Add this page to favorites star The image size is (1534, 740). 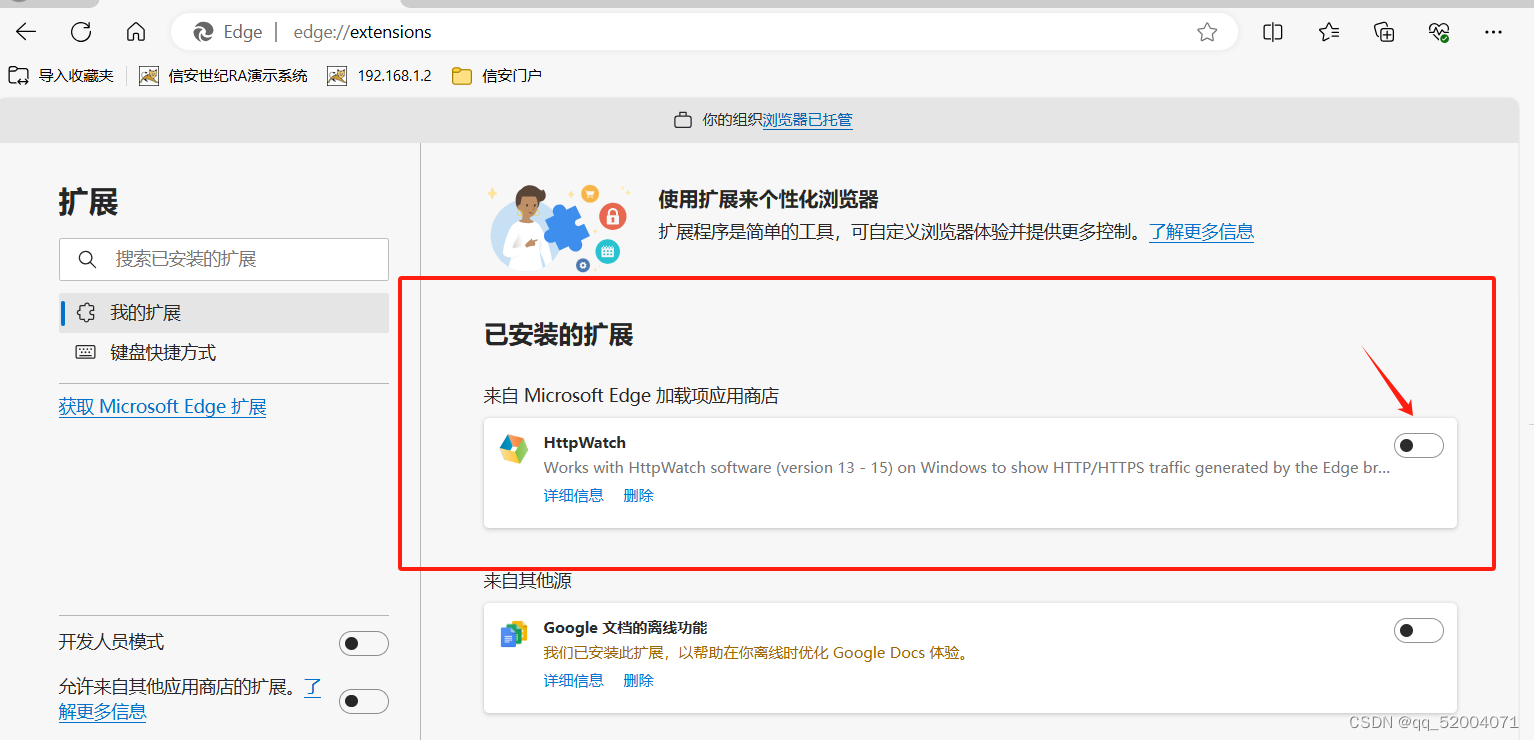(1207, 32)
